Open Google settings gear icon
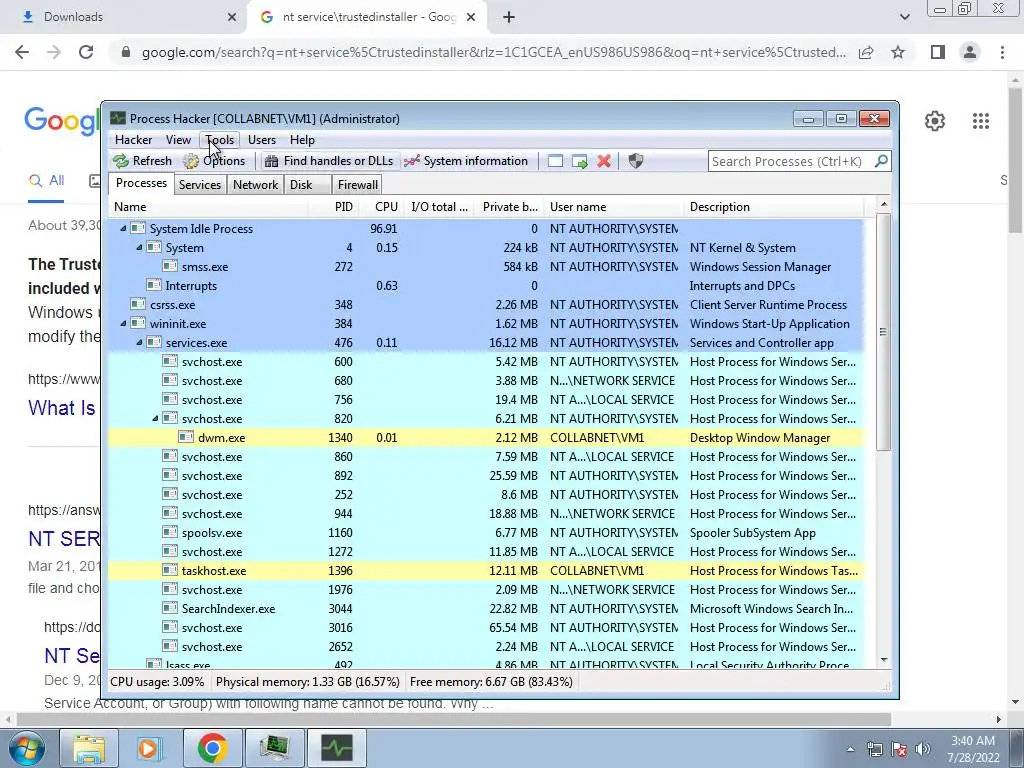Viewport: 1024px width, 768px height. [x=935, y=121]
